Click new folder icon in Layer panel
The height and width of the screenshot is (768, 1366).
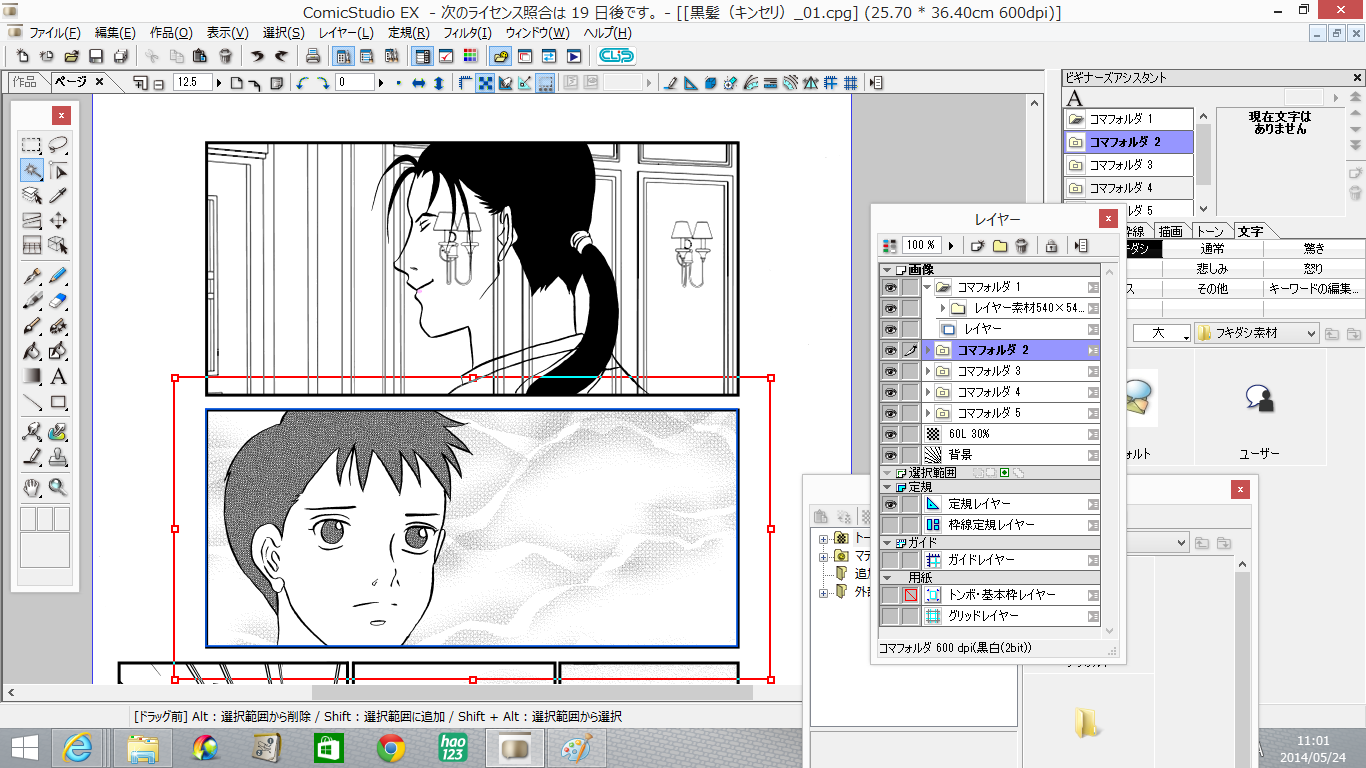[x=999, y=245]
